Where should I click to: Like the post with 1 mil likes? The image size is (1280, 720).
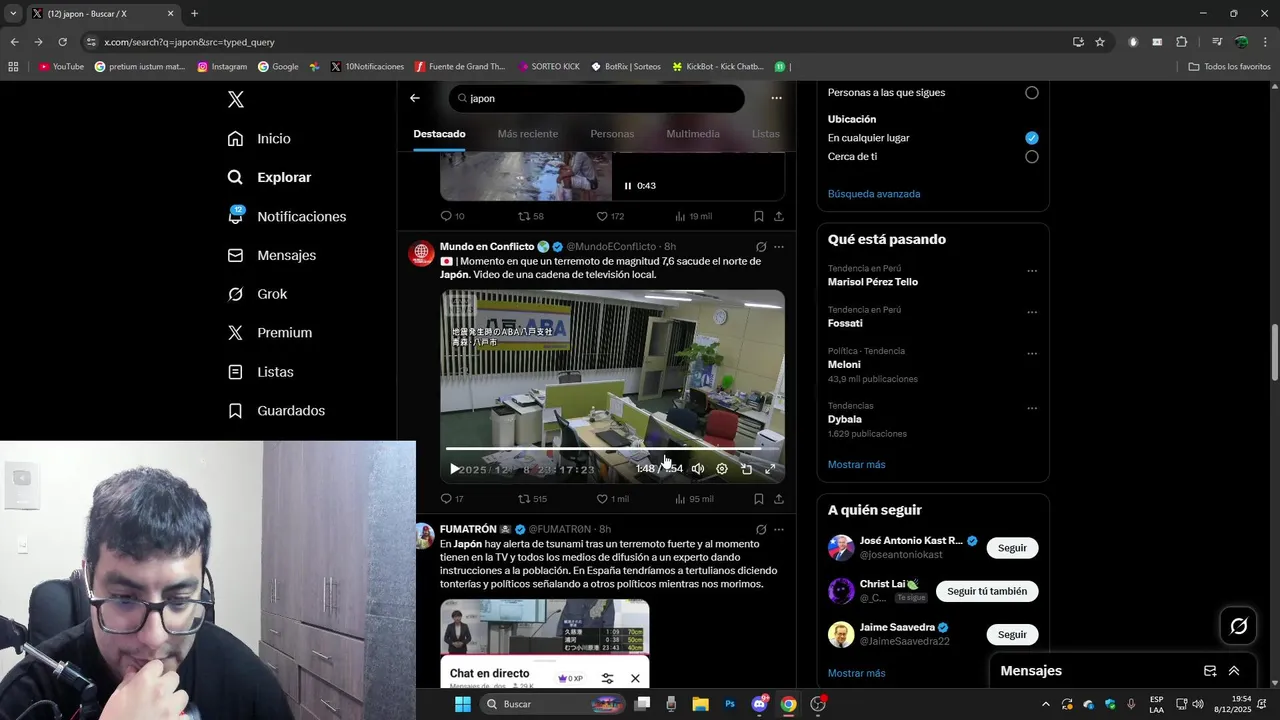(x=612, y=499)
